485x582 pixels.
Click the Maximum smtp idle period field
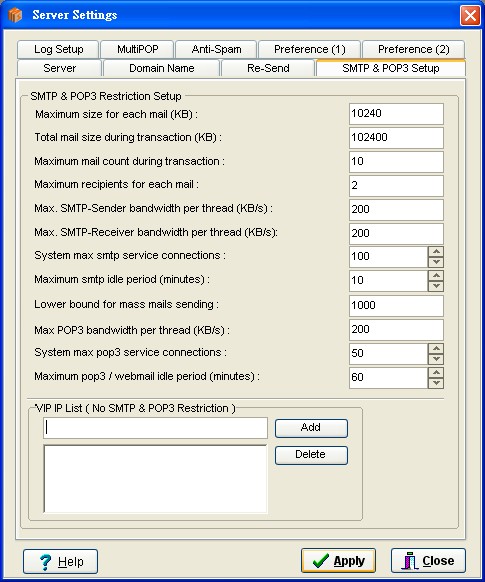pos(389,281)
